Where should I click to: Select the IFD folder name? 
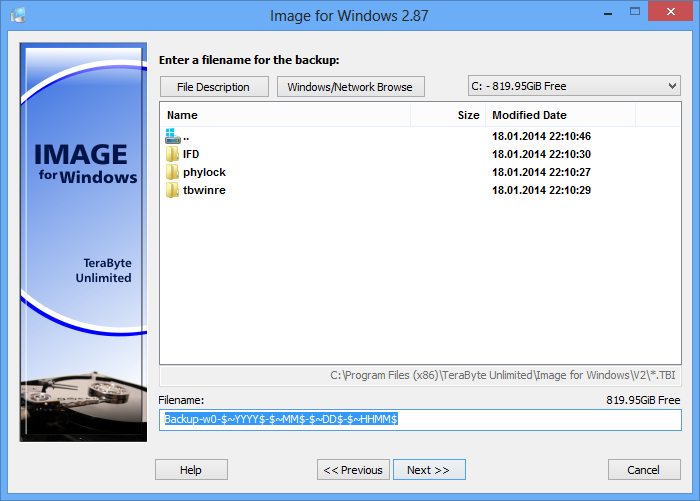tap(191, 154)
